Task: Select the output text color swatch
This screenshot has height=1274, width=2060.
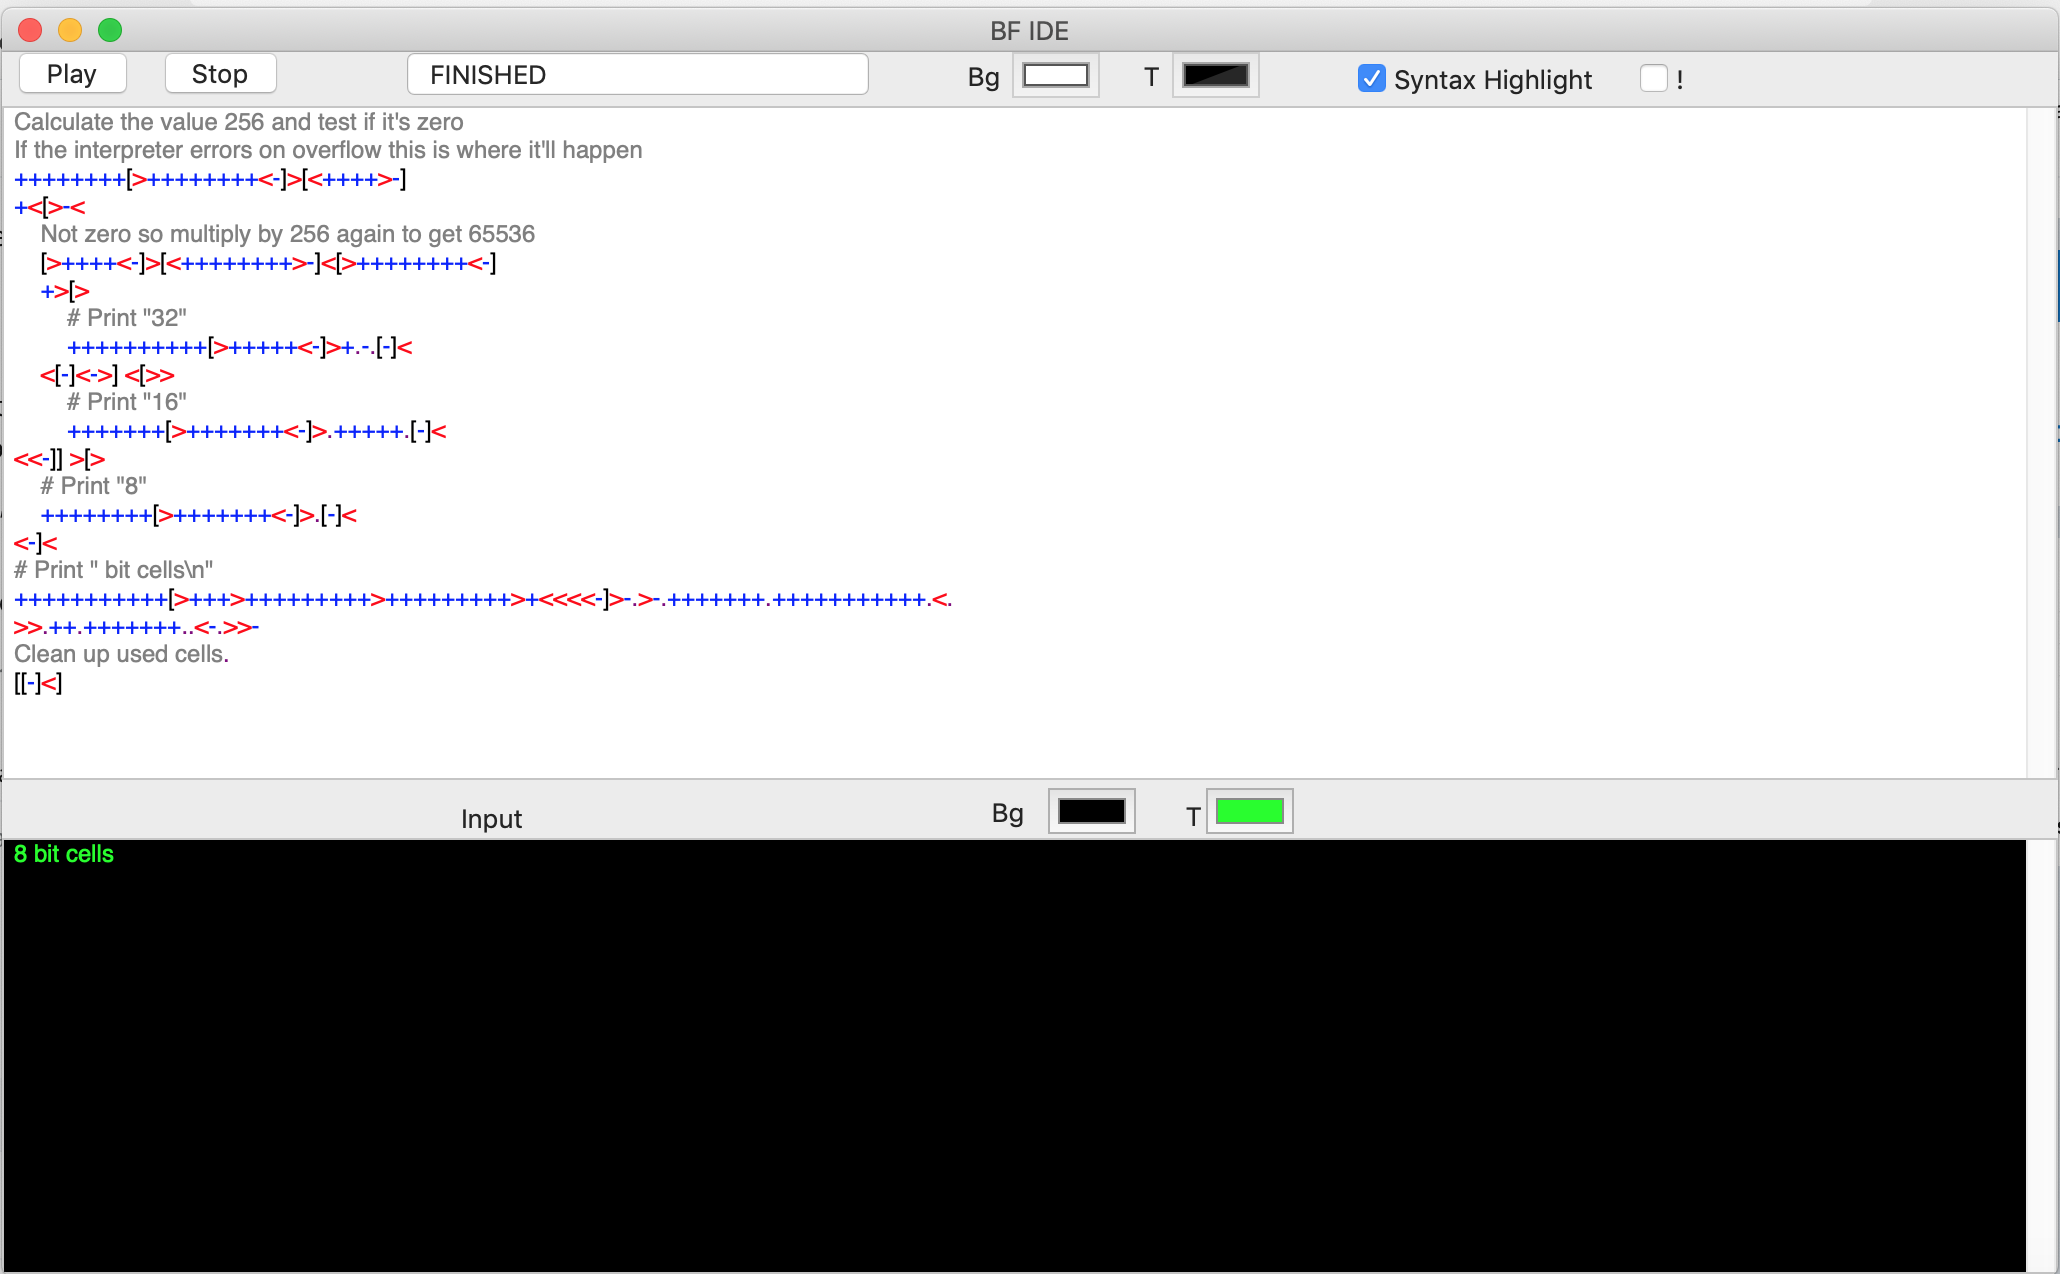Action: [x=1250, y=811]
